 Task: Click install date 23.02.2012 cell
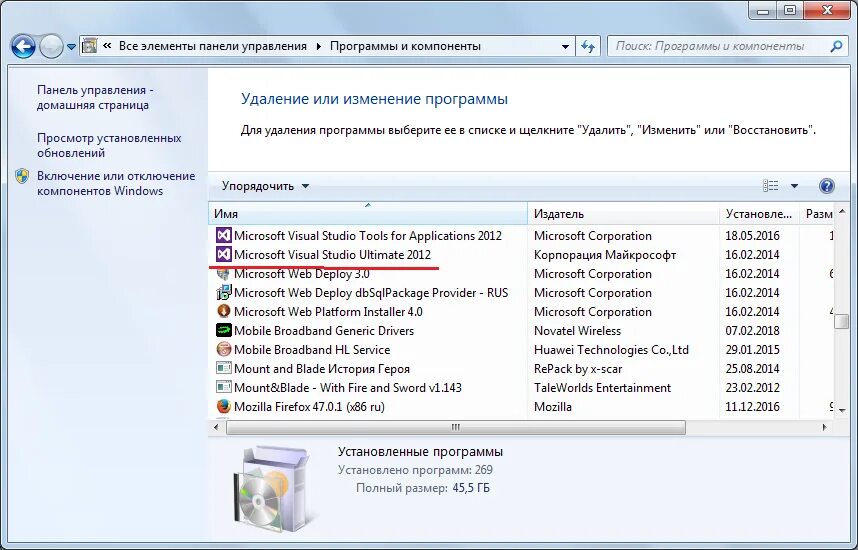pyautogui.click(x=752, y=387)
